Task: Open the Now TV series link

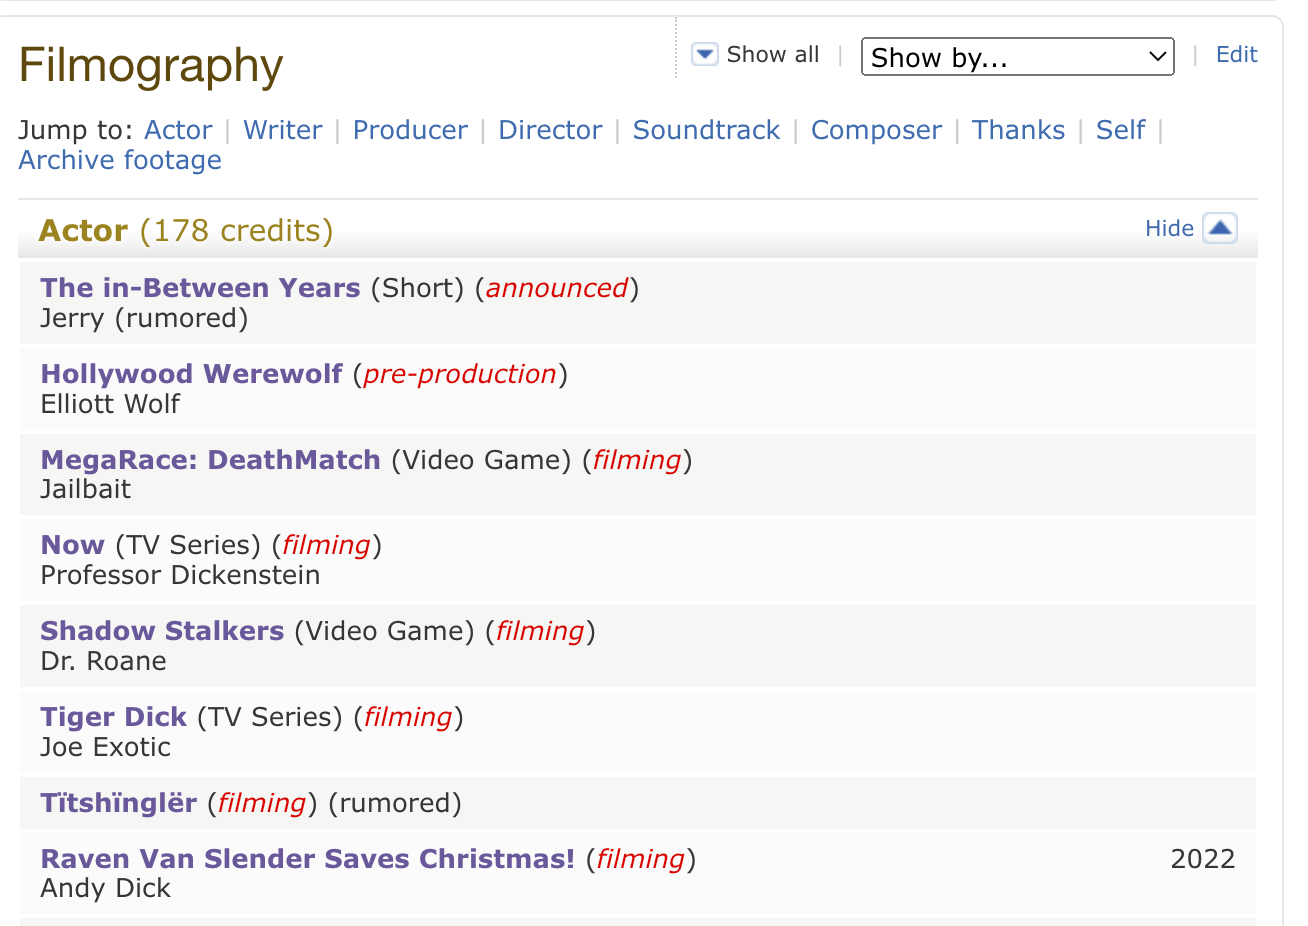Action: [72, 545]
